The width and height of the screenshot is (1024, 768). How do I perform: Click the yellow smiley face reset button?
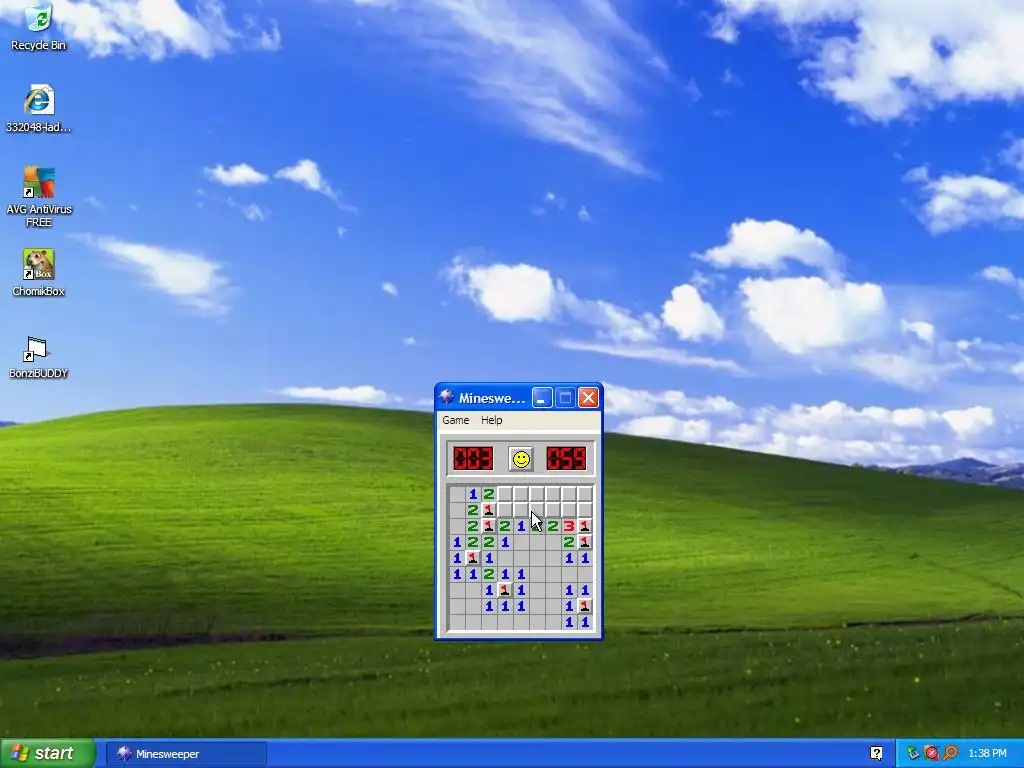point(521,459)
